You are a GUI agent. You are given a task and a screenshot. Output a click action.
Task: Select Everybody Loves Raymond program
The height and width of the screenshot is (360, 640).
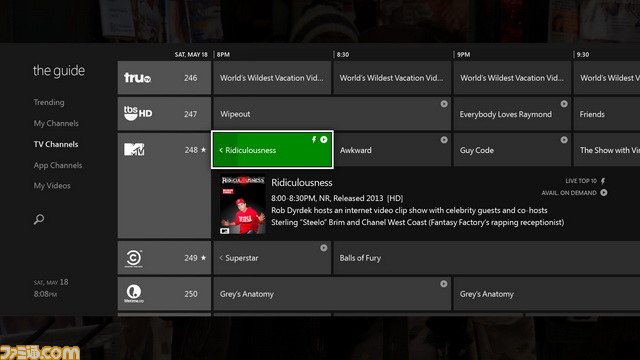click(512, 114)
